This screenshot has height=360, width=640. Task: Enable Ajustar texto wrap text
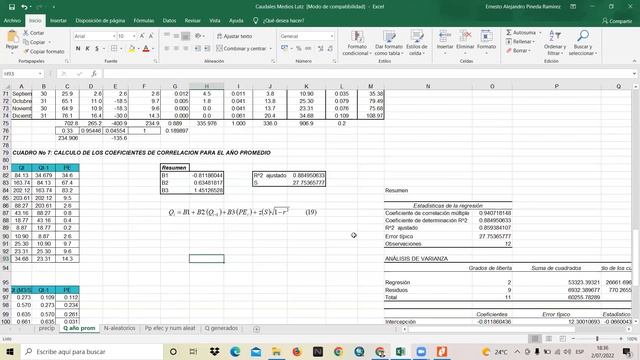[234, 36]
